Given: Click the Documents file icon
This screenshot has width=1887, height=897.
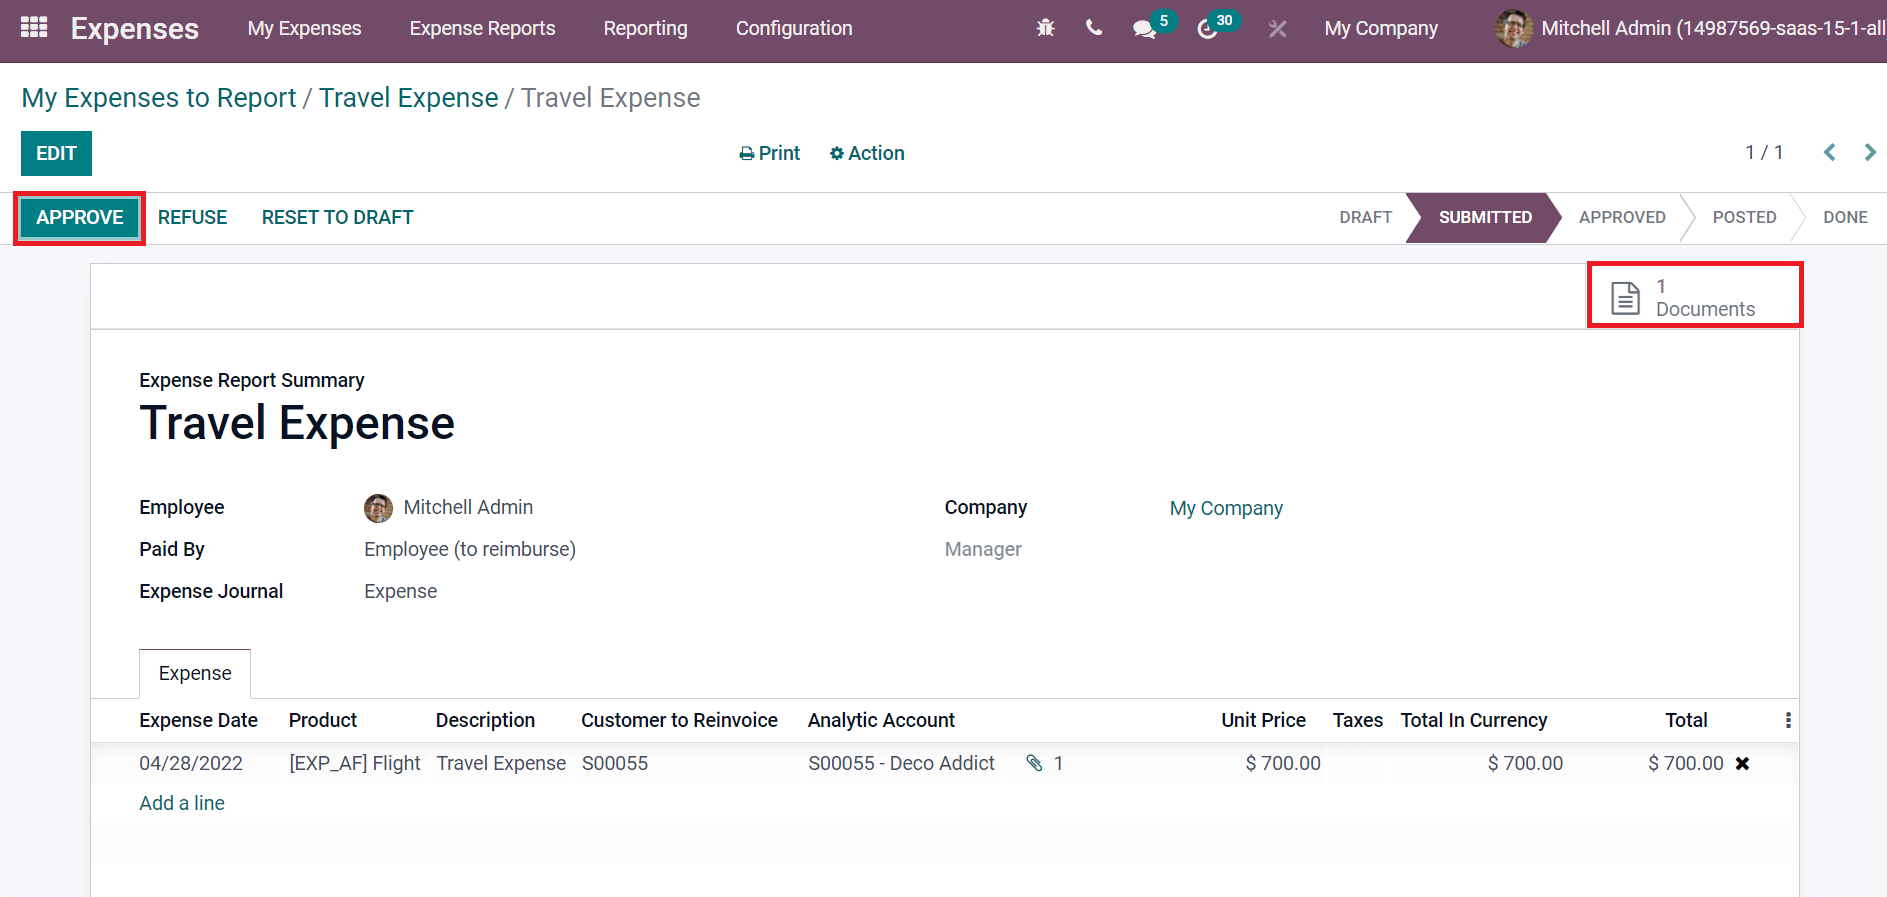Looking at the screenshot, I should (x=1625, y=298).
